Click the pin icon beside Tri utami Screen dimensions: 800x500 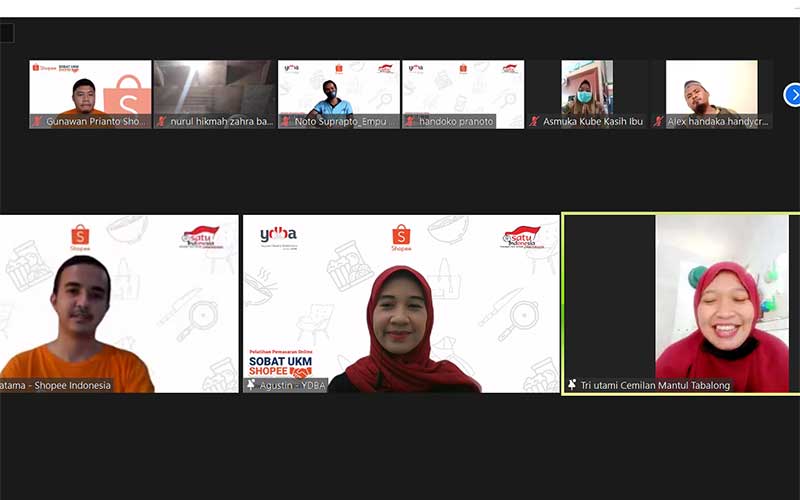(572, 385)
